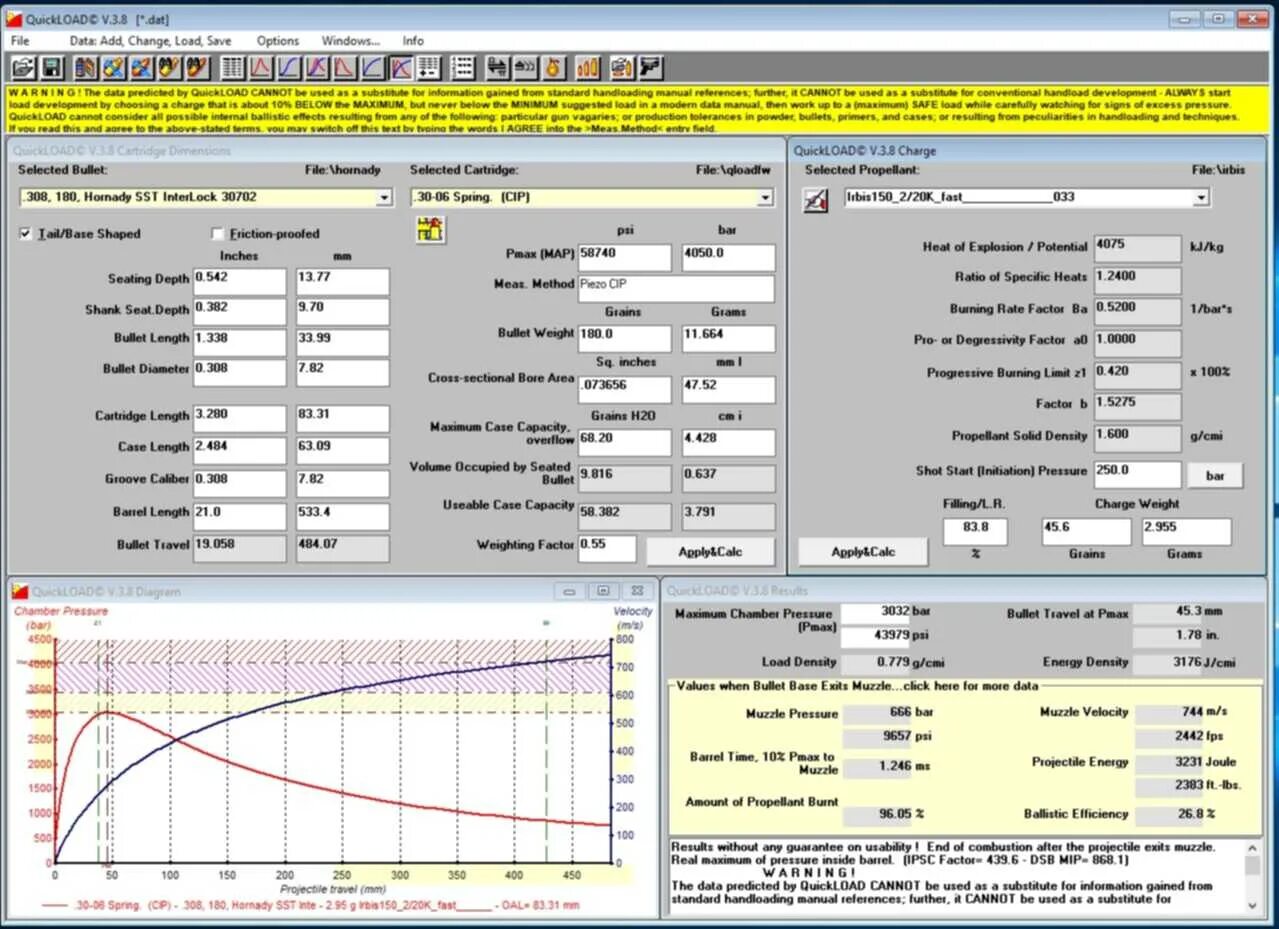Click the propellant icon beside the Irbis150 dropdown

(816, 200)
